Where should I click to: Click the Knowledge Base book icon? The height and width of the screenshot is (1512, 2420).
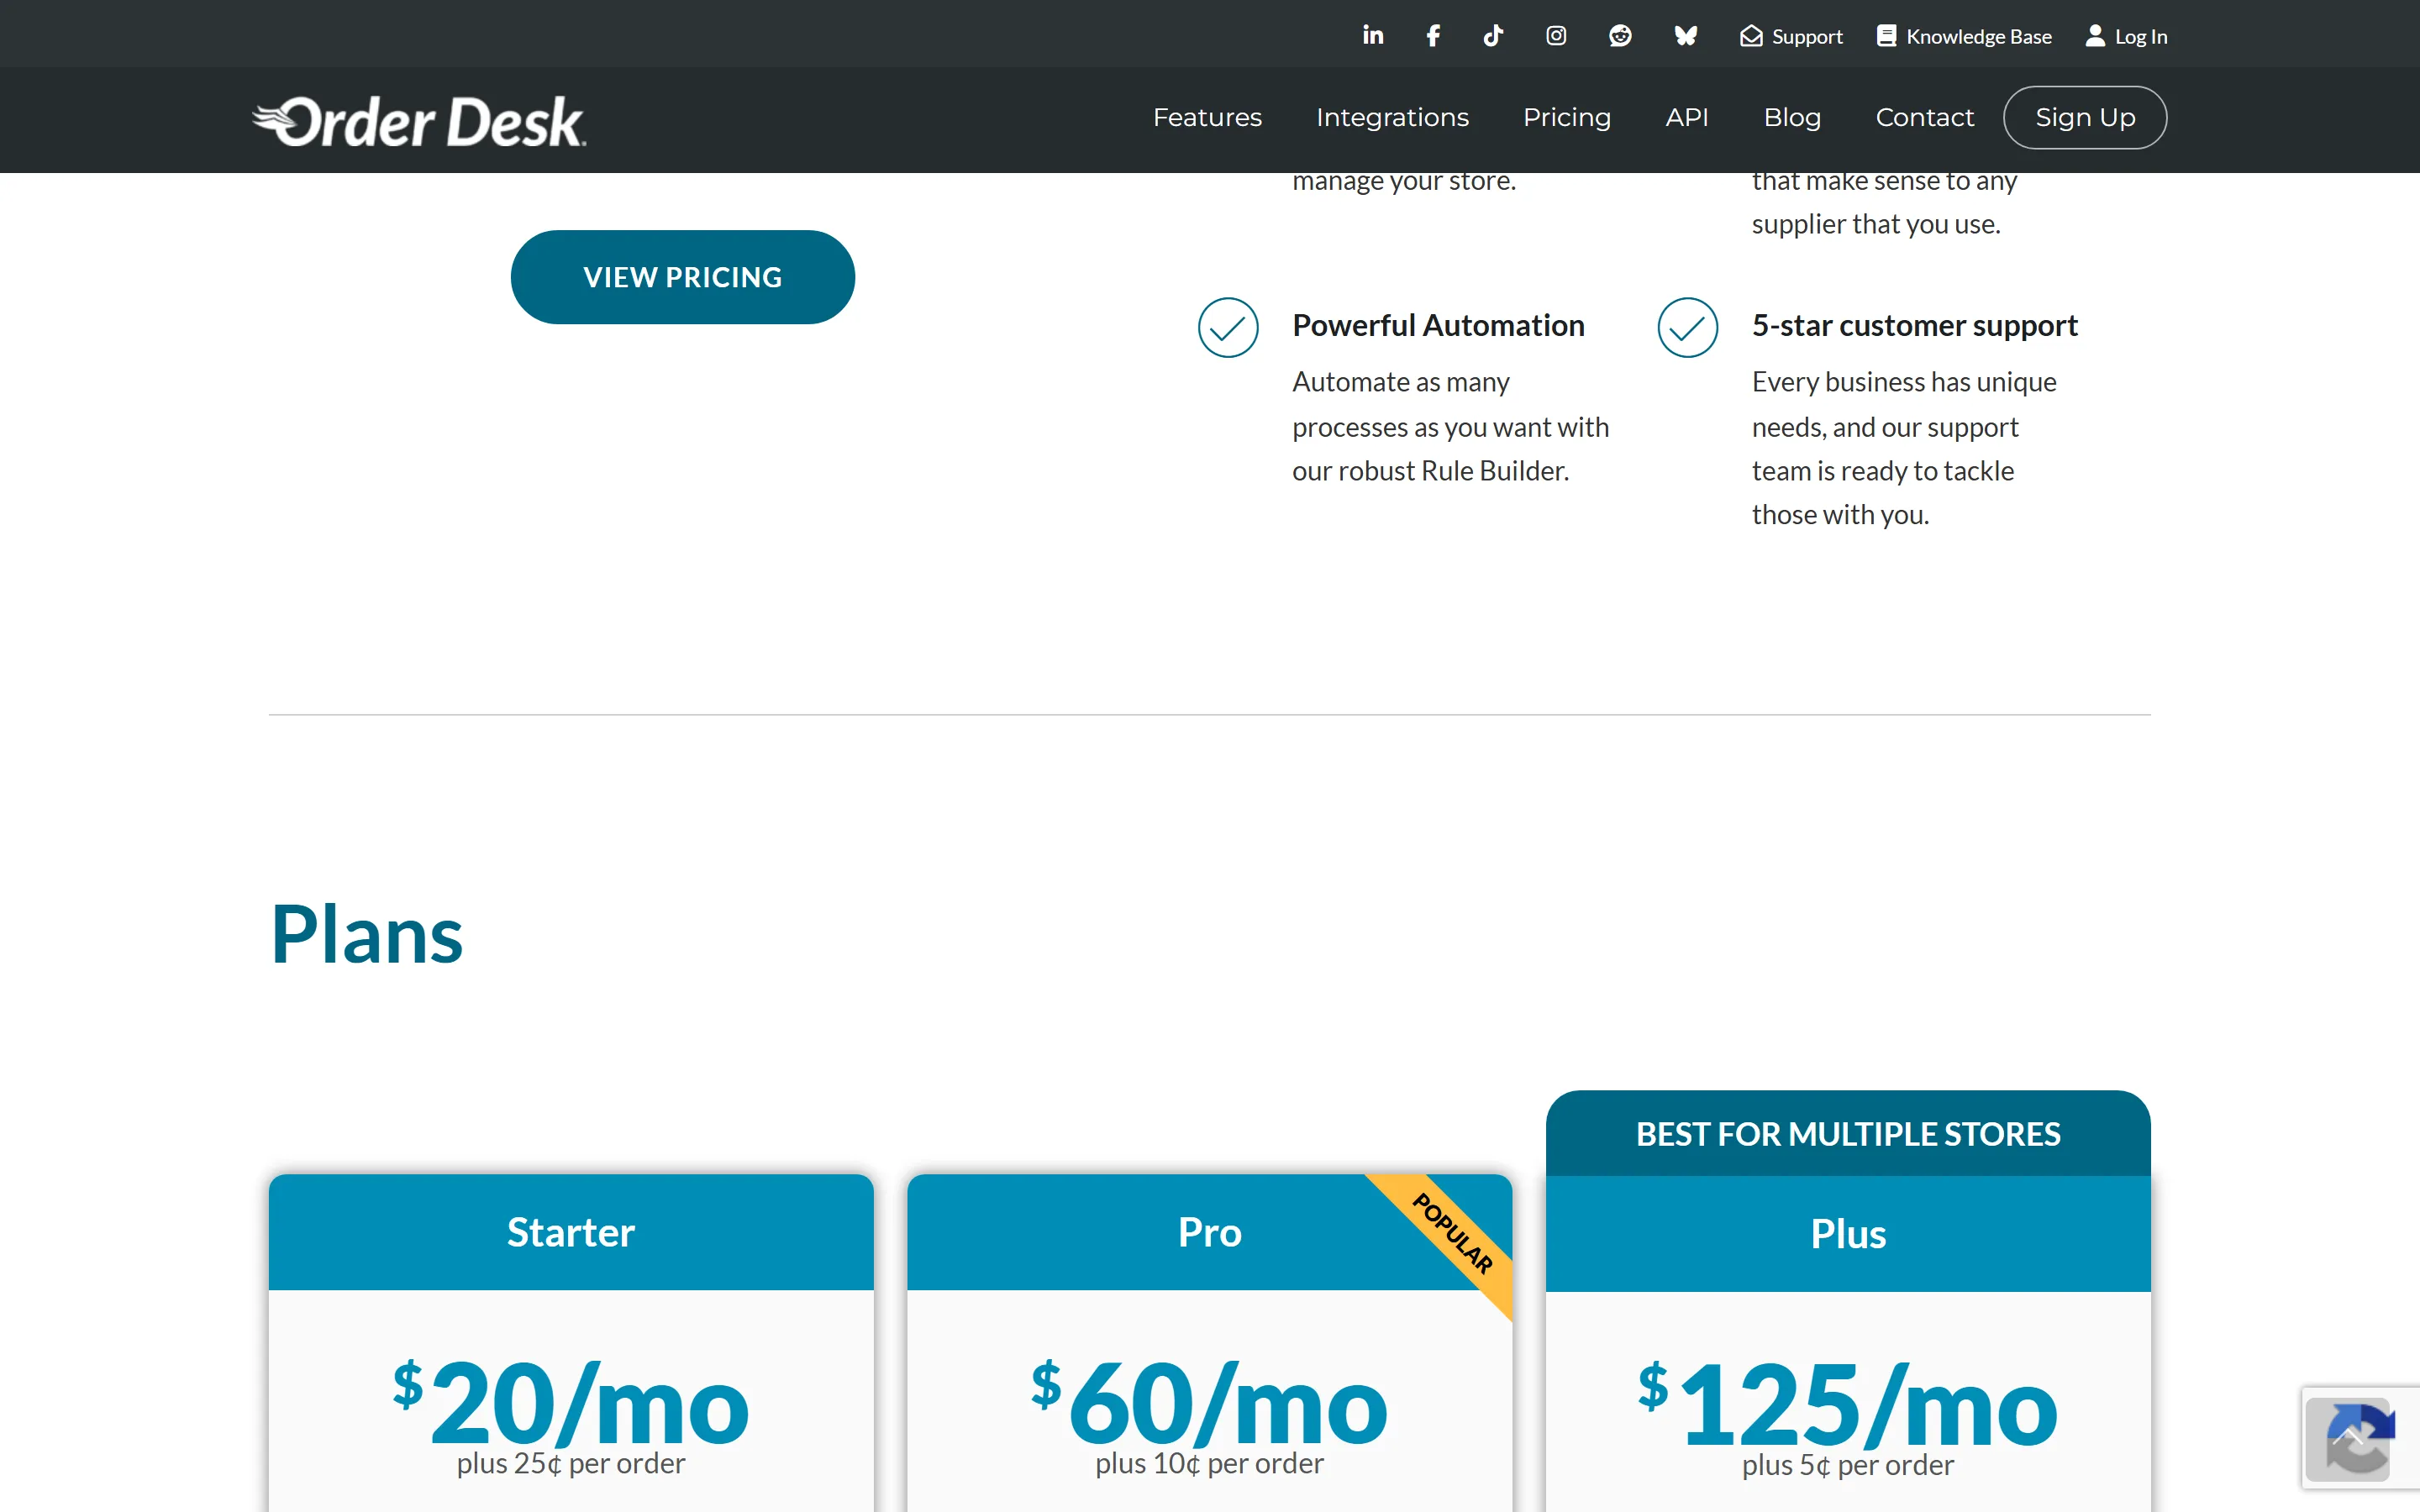pos(1886,36)
